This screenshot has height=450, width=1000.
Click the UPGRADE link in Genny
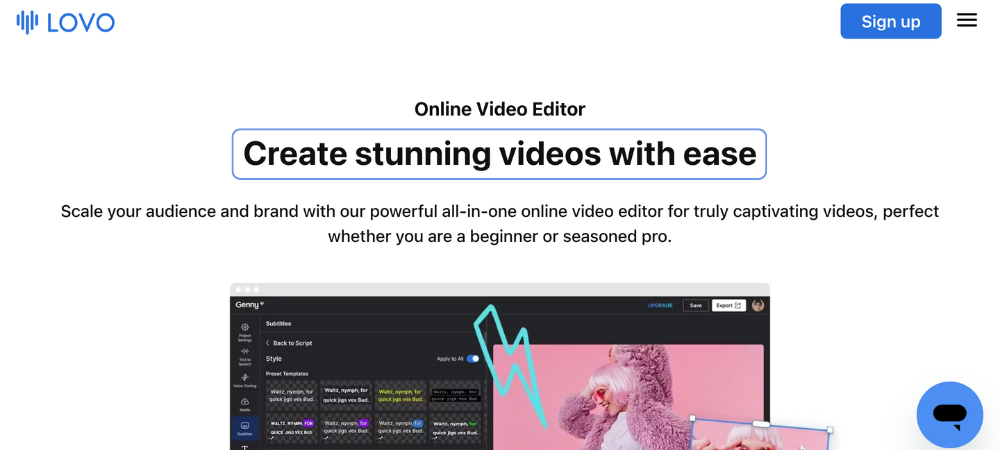click(x=660, y=305)
